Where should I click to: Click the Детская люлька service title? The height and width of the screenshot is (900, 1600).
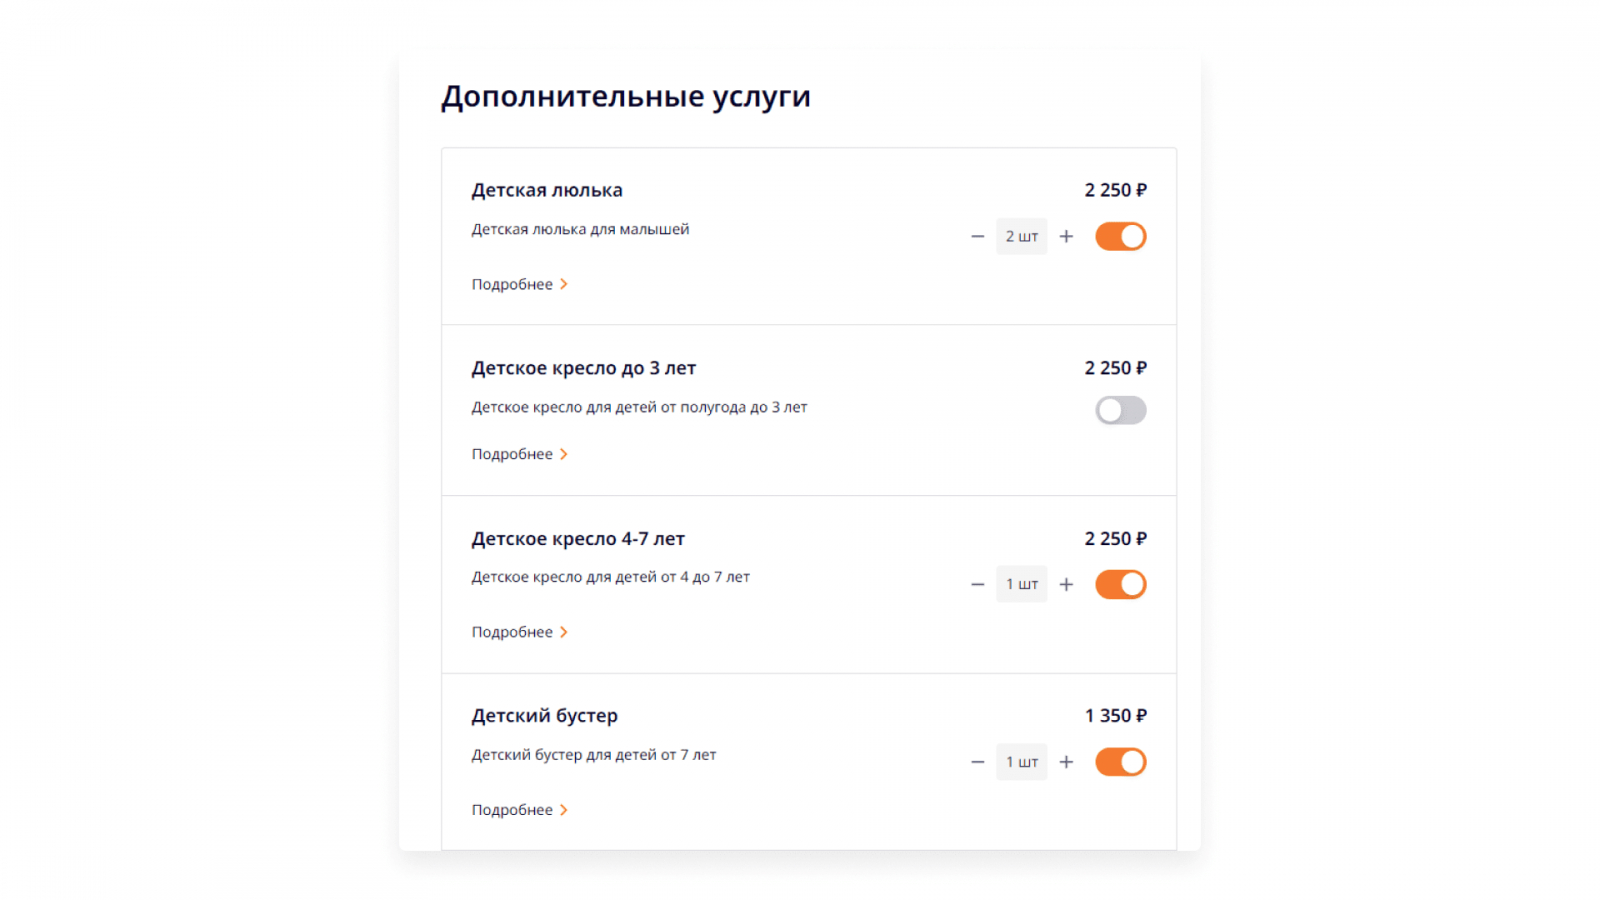coord(547,190)
